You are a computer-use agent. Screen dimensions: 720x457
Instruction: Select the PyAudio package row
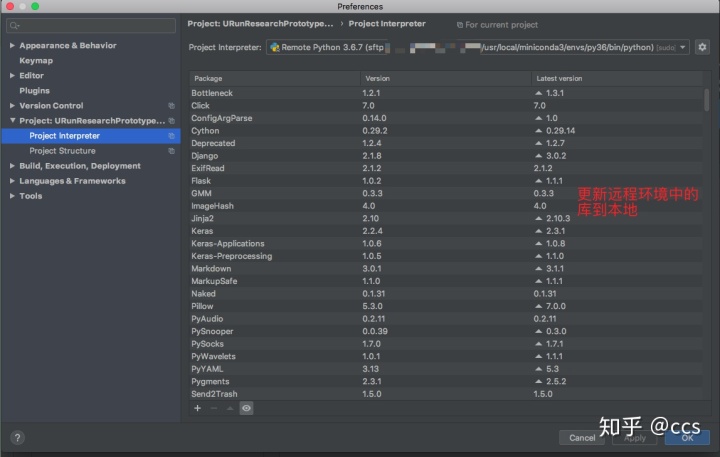pos(446,319)
